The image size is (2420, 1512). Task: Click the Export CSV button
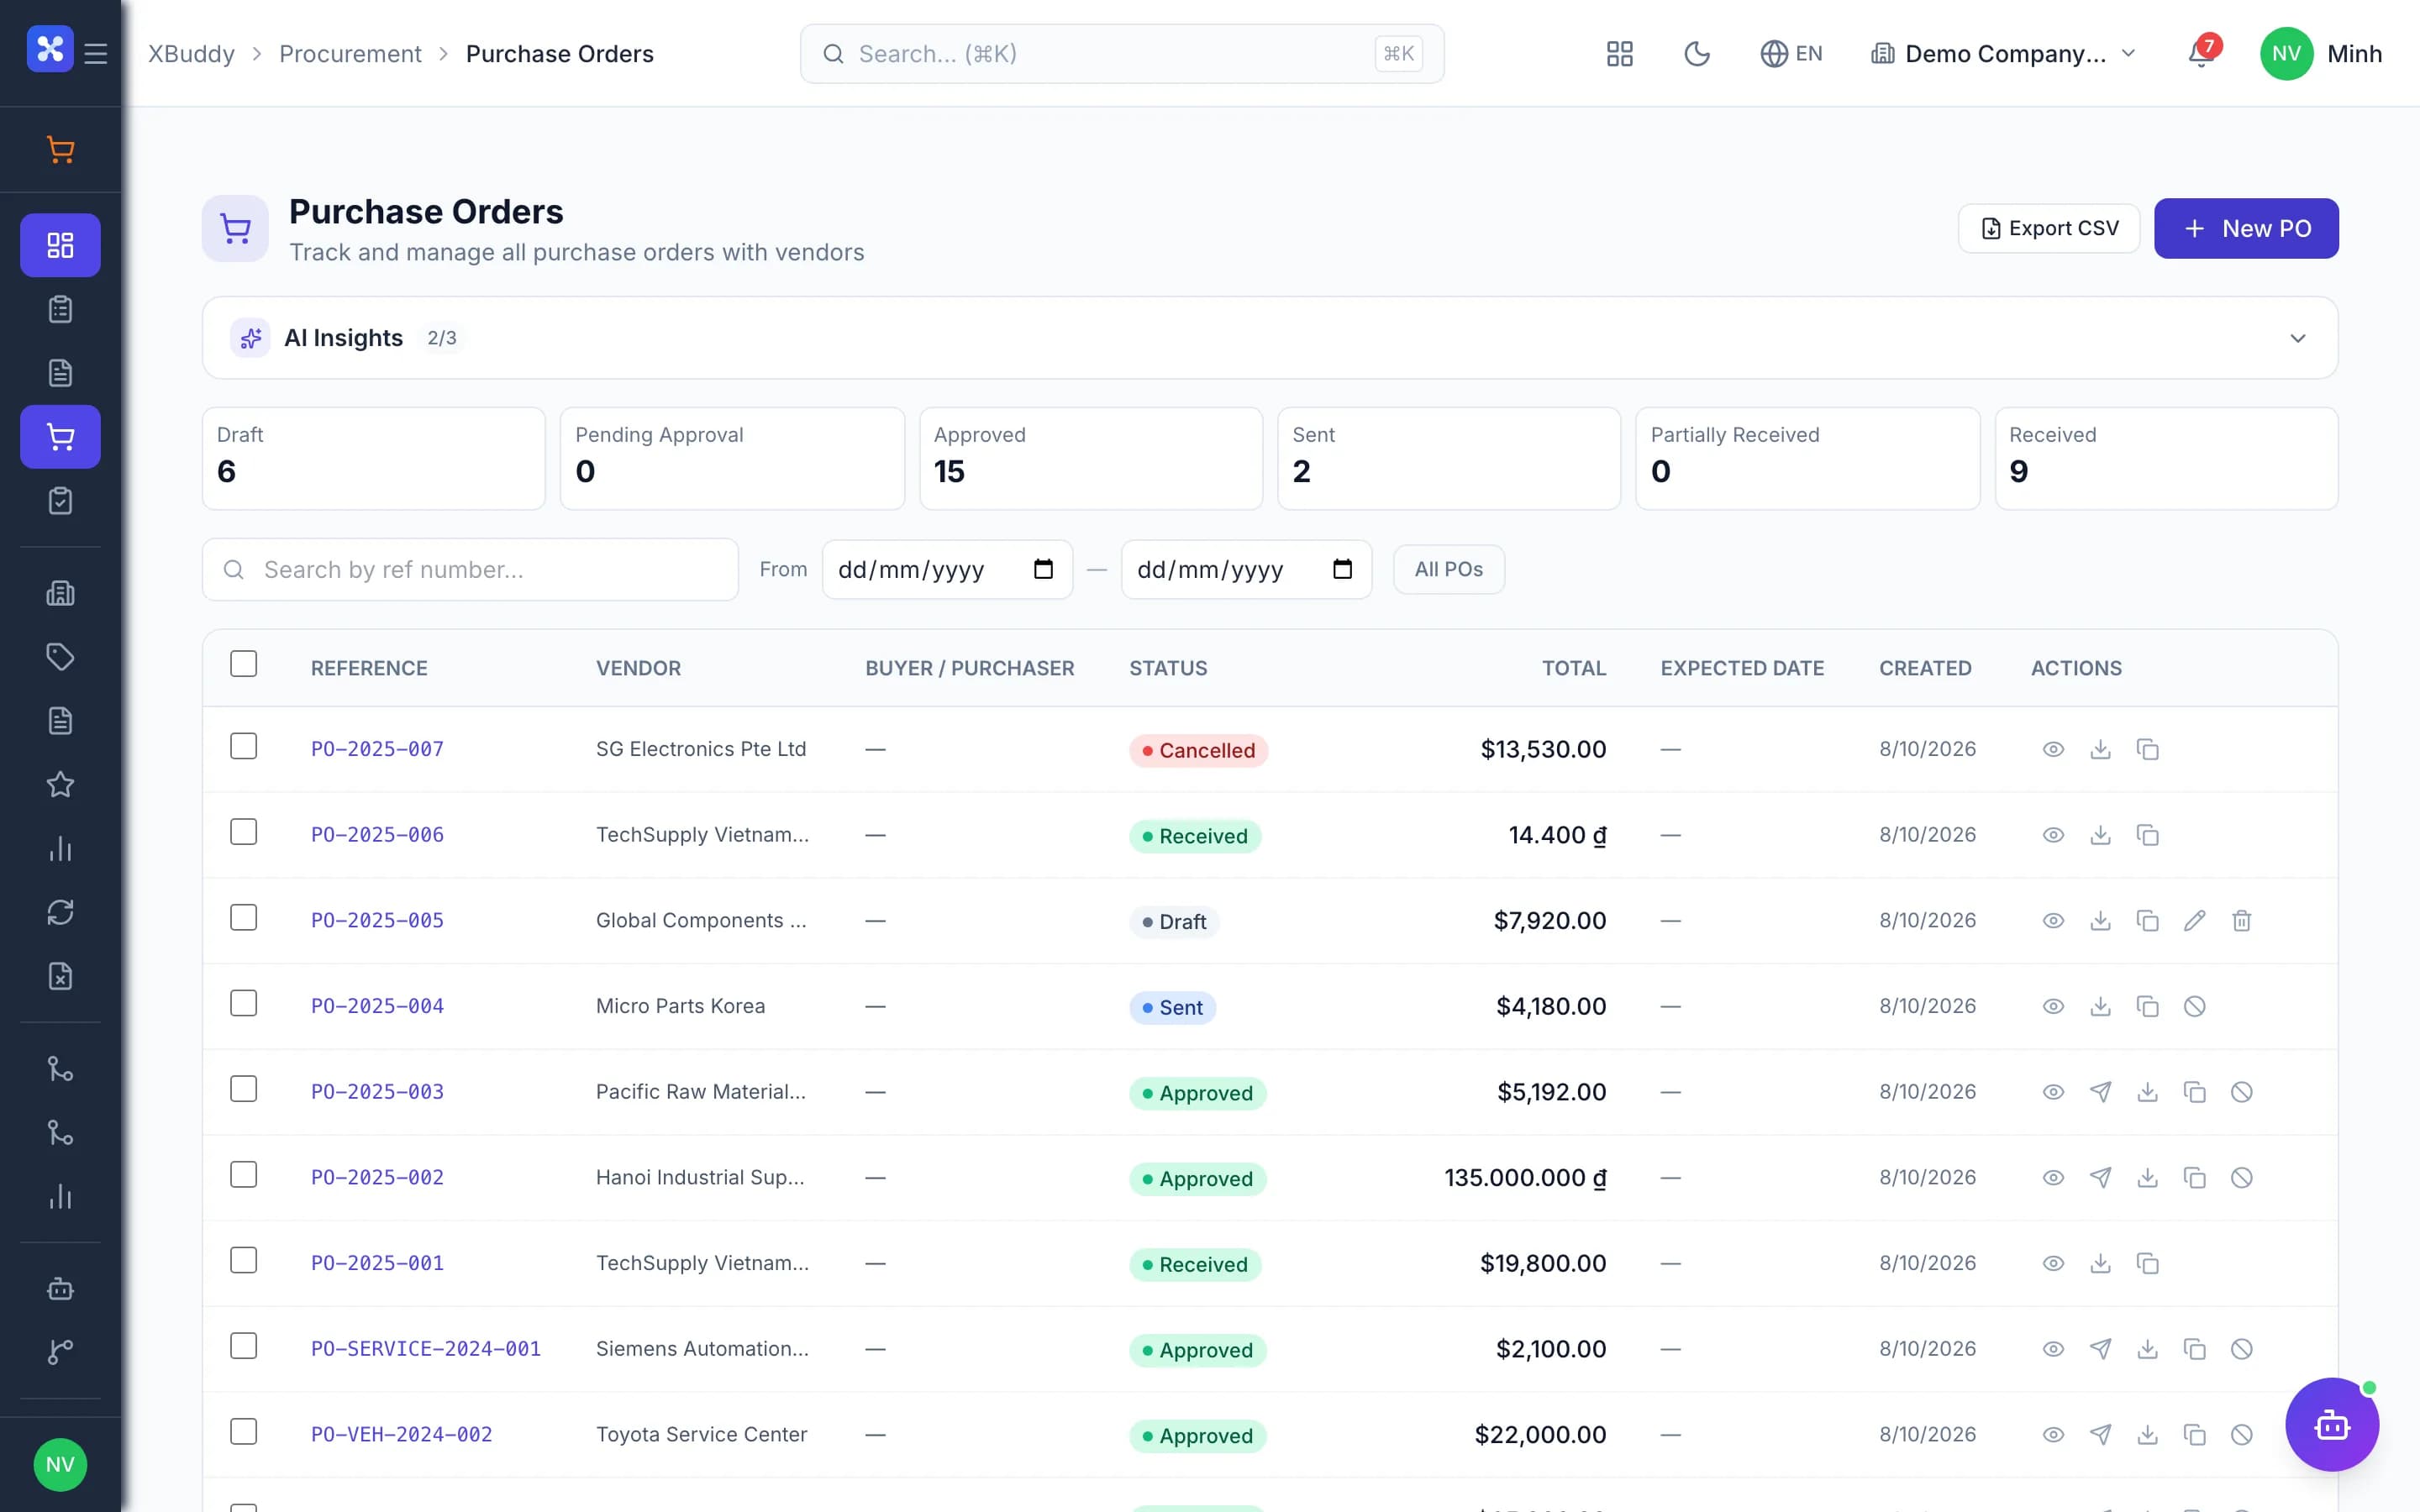2049,229
